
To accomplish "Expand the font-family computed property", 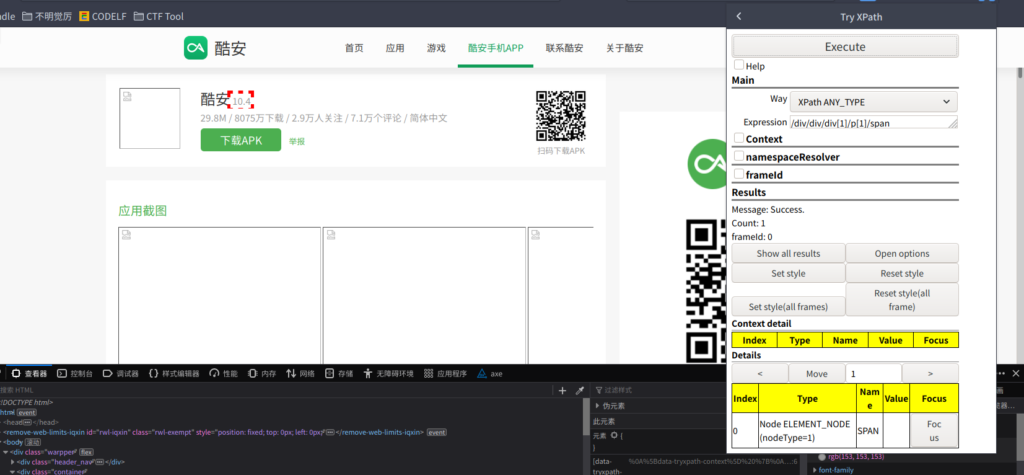I will [814, 470].
